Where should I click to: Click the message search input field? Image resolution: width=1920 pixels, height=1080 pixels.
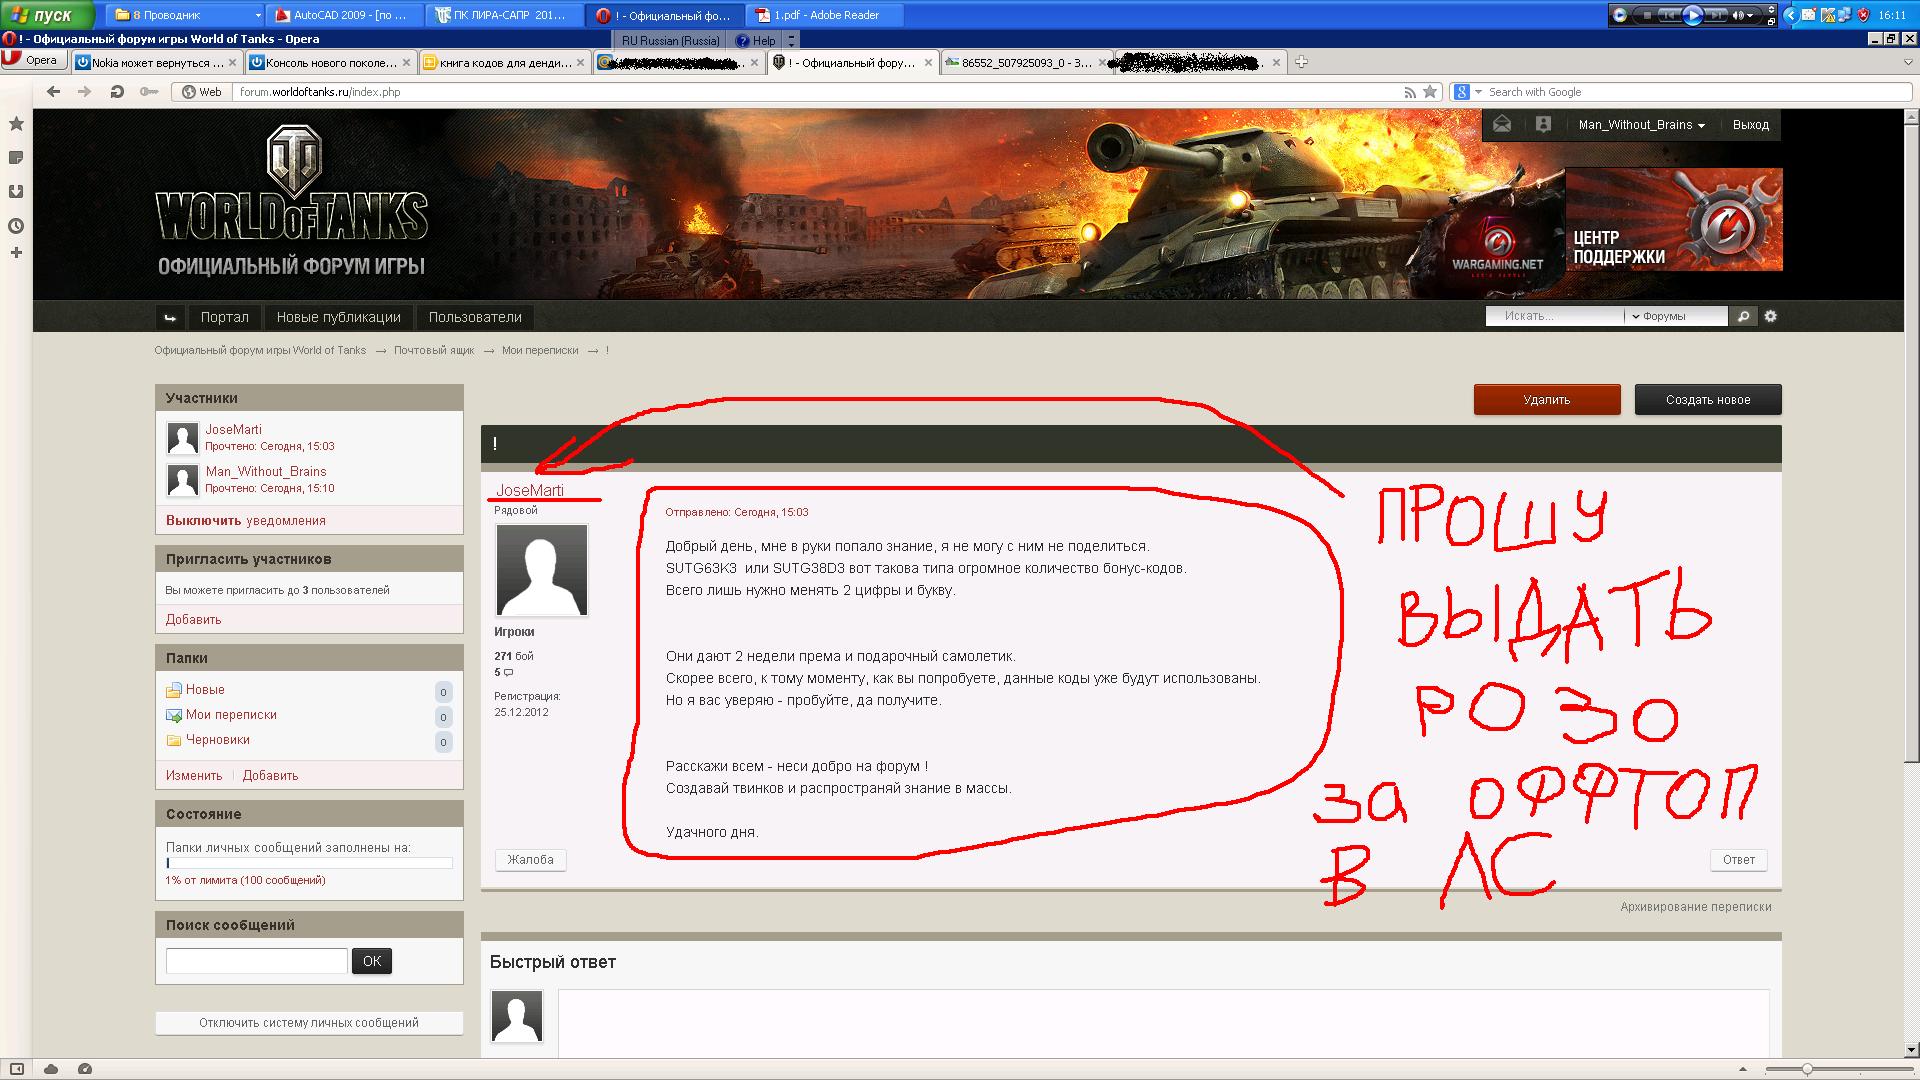[x=257, y=961]
